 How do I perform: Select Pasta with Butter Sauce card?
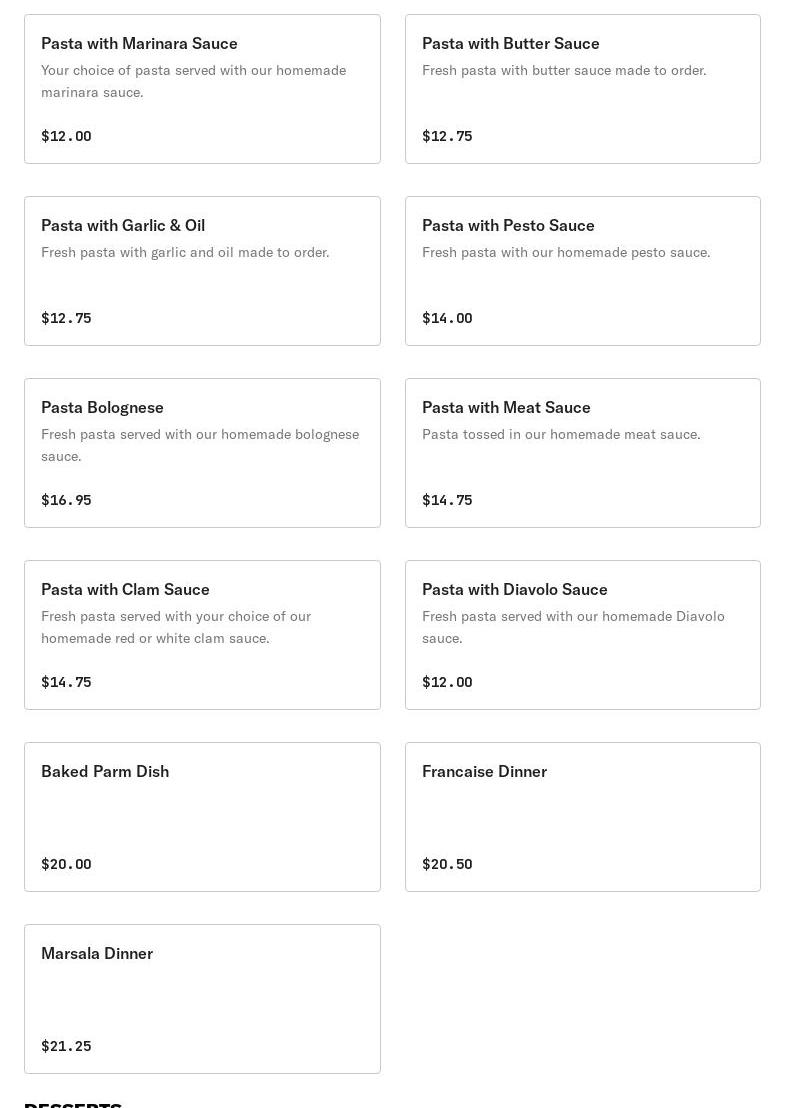pyautogui.click(x=583, y=89)
